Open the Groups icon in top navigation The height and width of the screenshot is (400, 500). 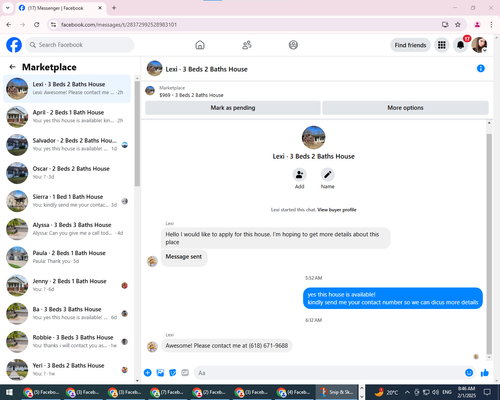click(293, 45)
